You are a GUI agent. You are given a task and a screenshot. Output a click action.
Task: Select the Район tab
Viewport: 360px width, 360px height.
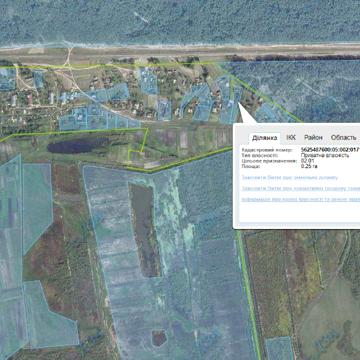[313, 137]
